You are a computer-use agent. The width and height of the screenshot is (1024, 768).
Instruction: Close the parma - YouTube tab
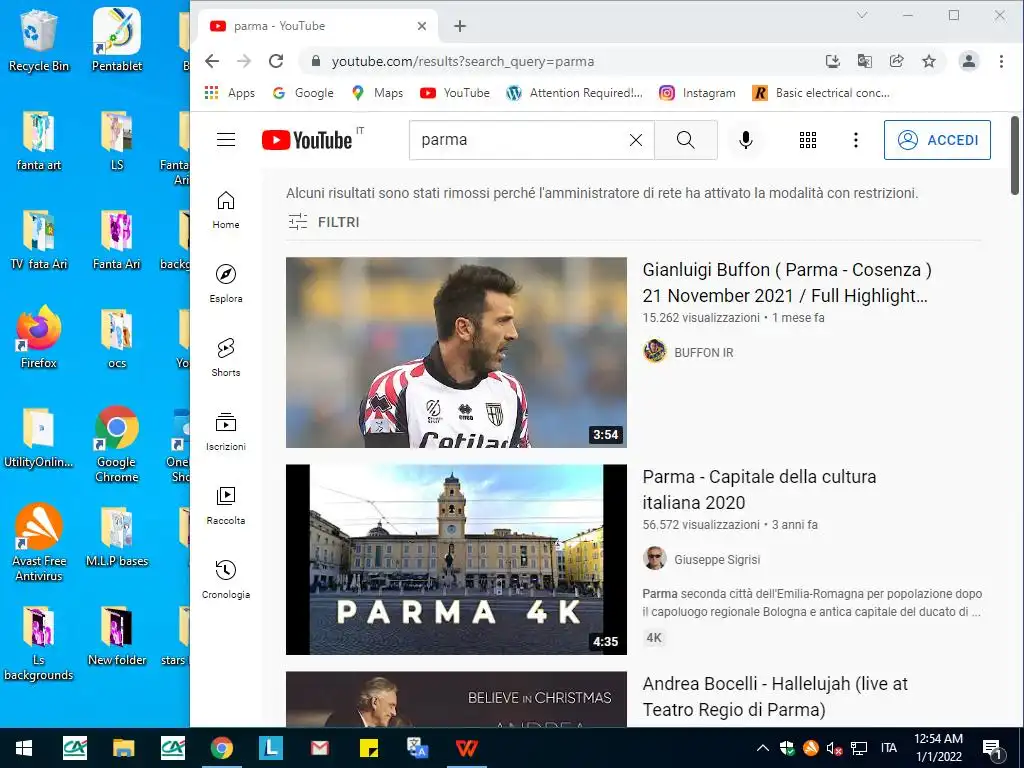click(x=422, y=26)
